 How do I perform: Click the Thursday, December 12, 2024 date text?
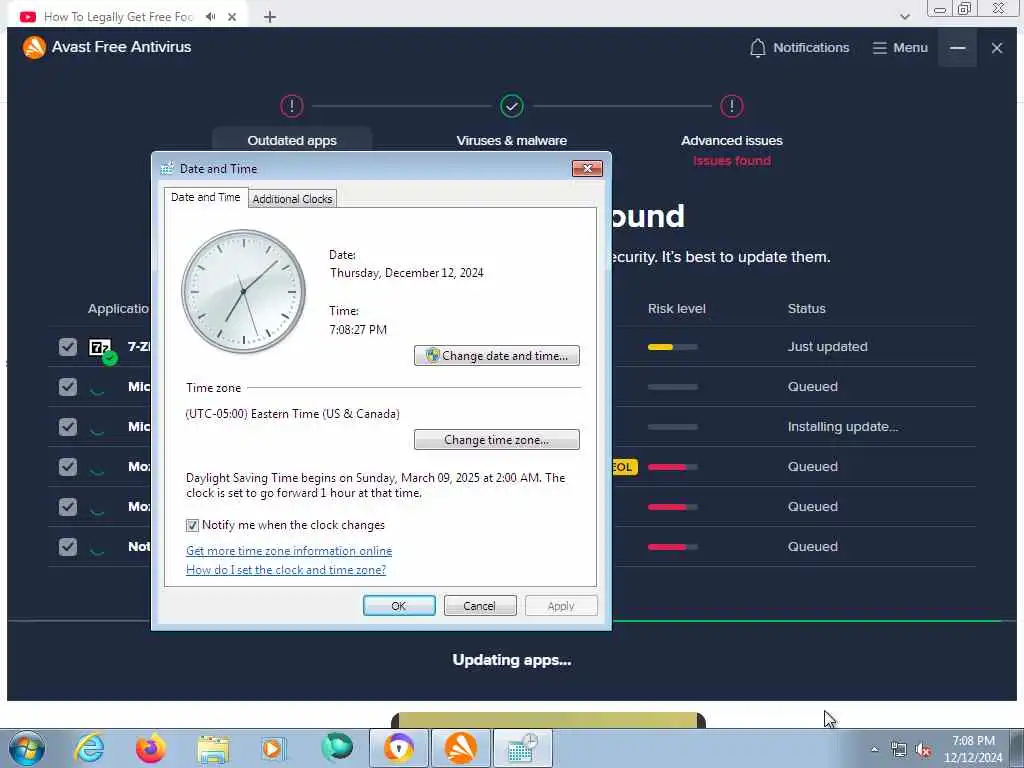407,273
